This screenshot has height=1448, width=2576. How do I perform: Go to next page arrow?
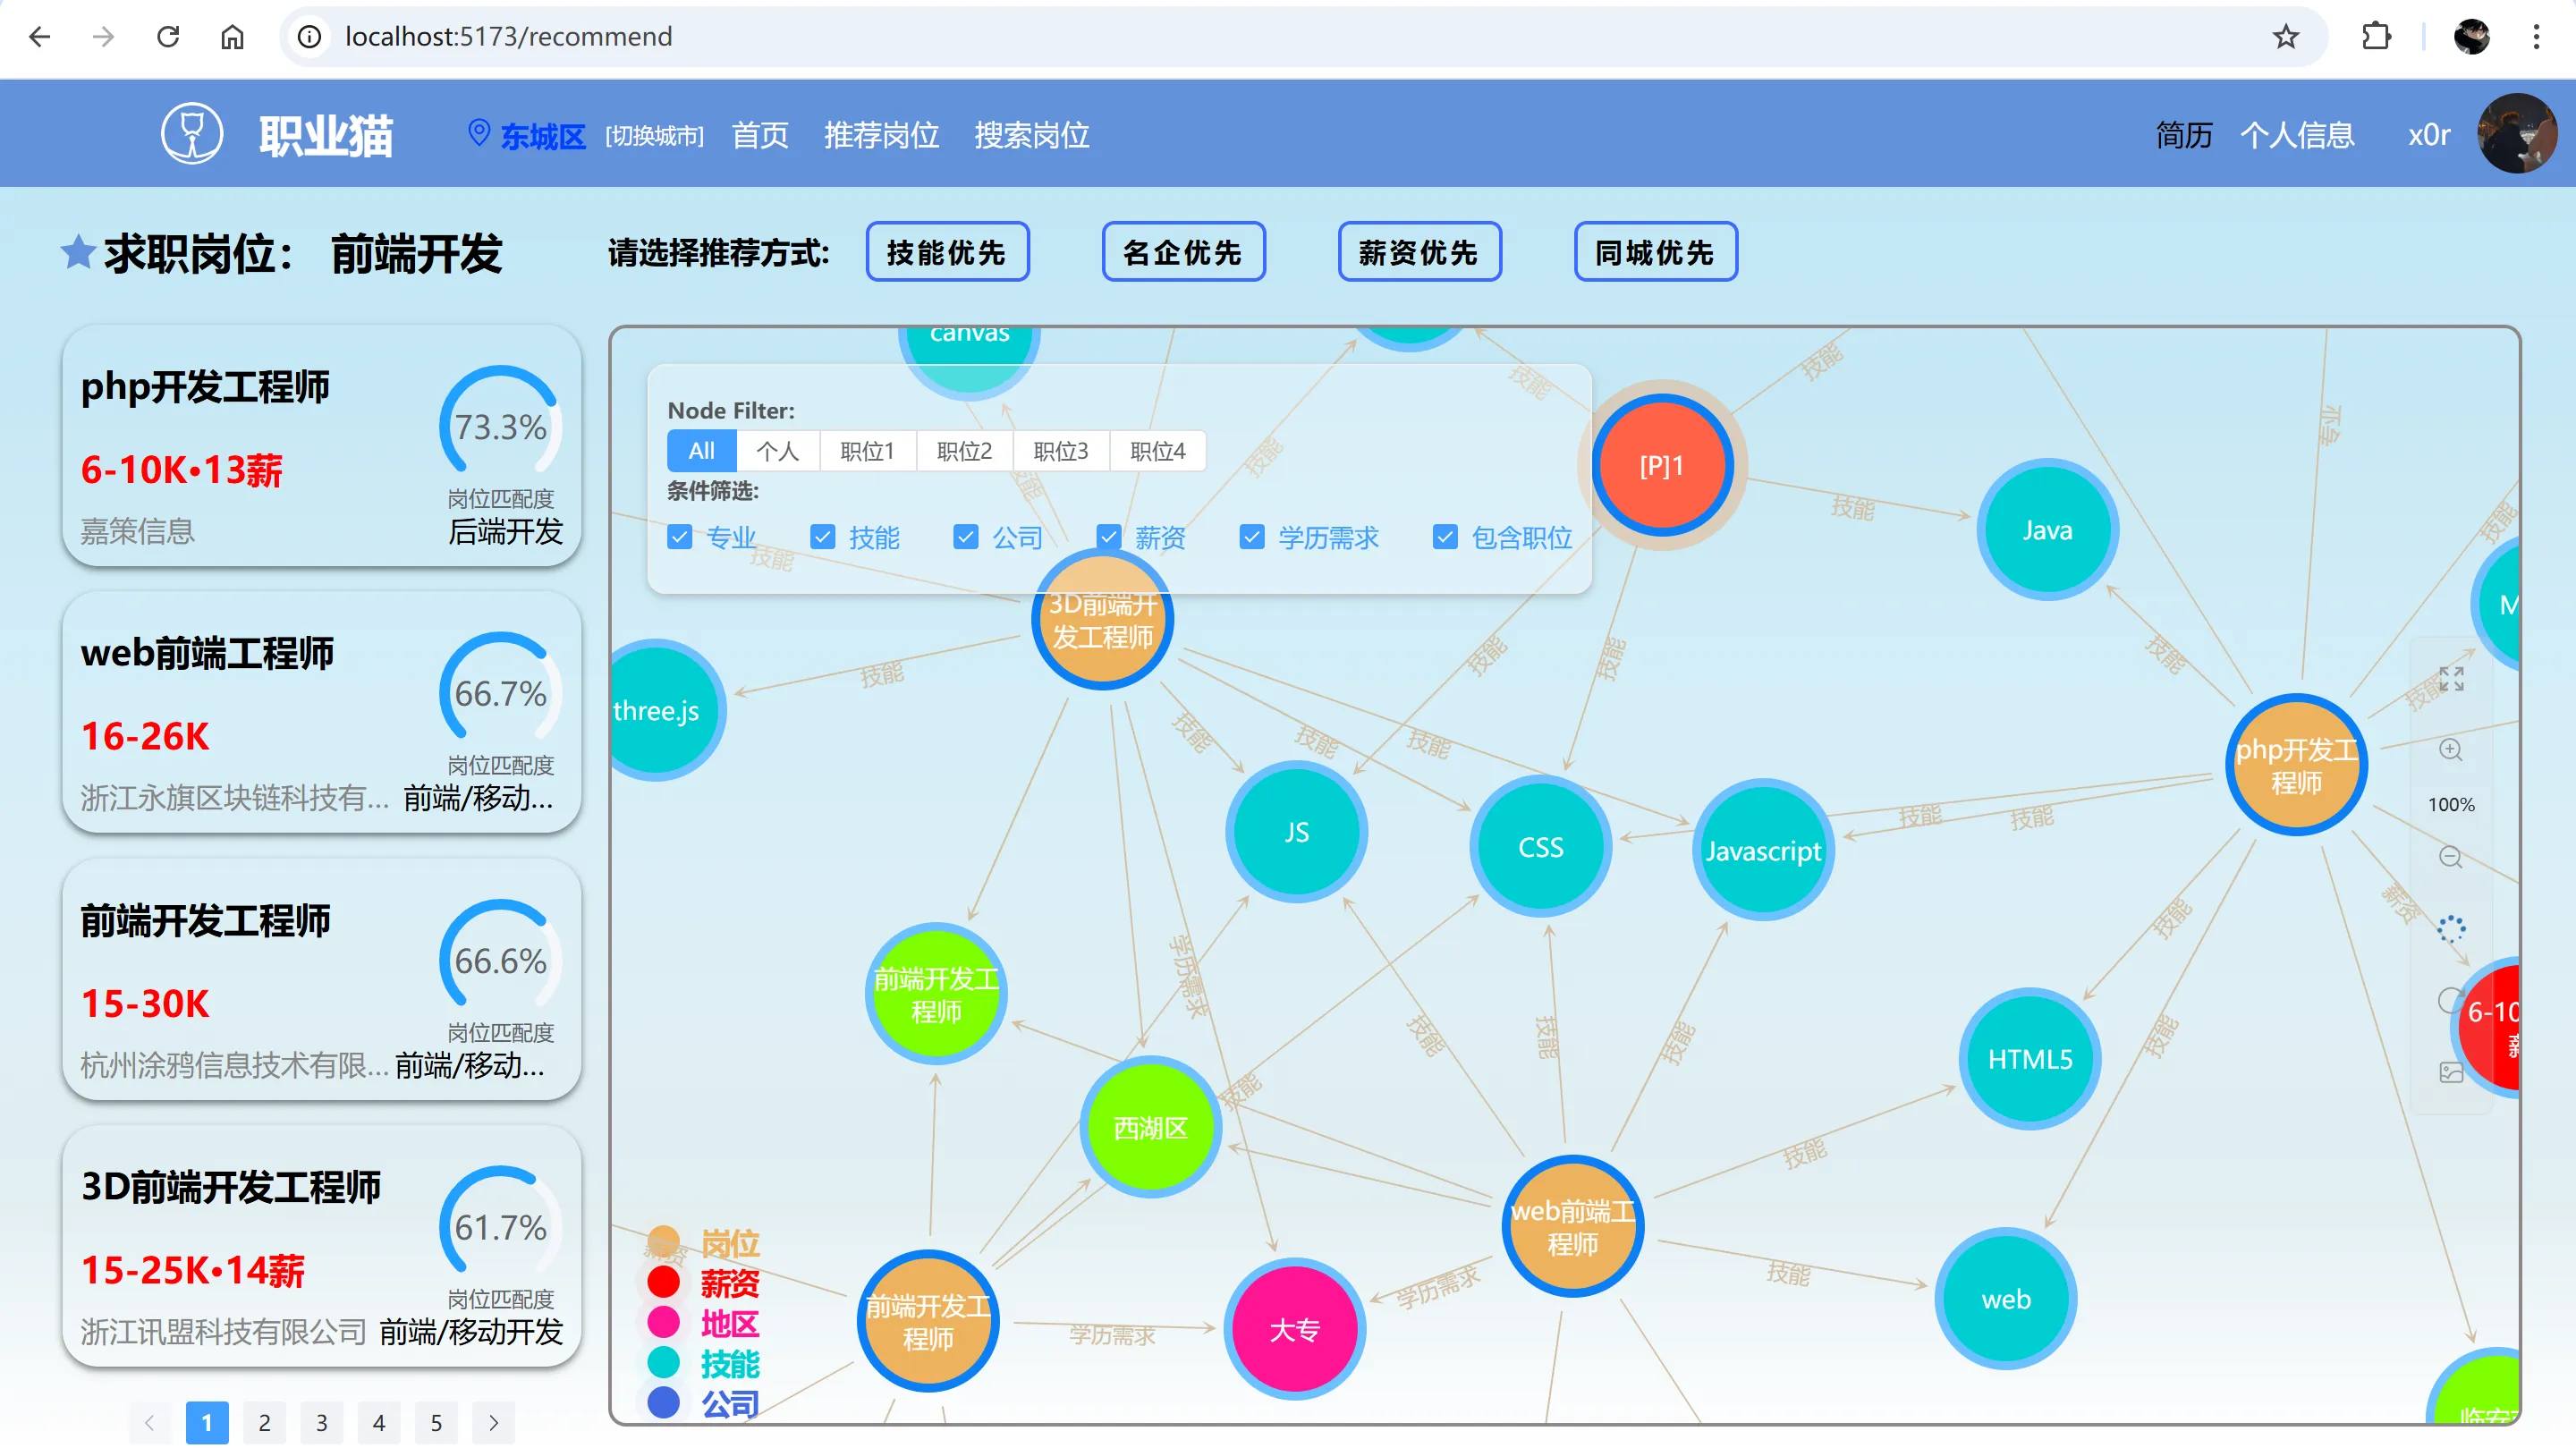(493, 1422)
